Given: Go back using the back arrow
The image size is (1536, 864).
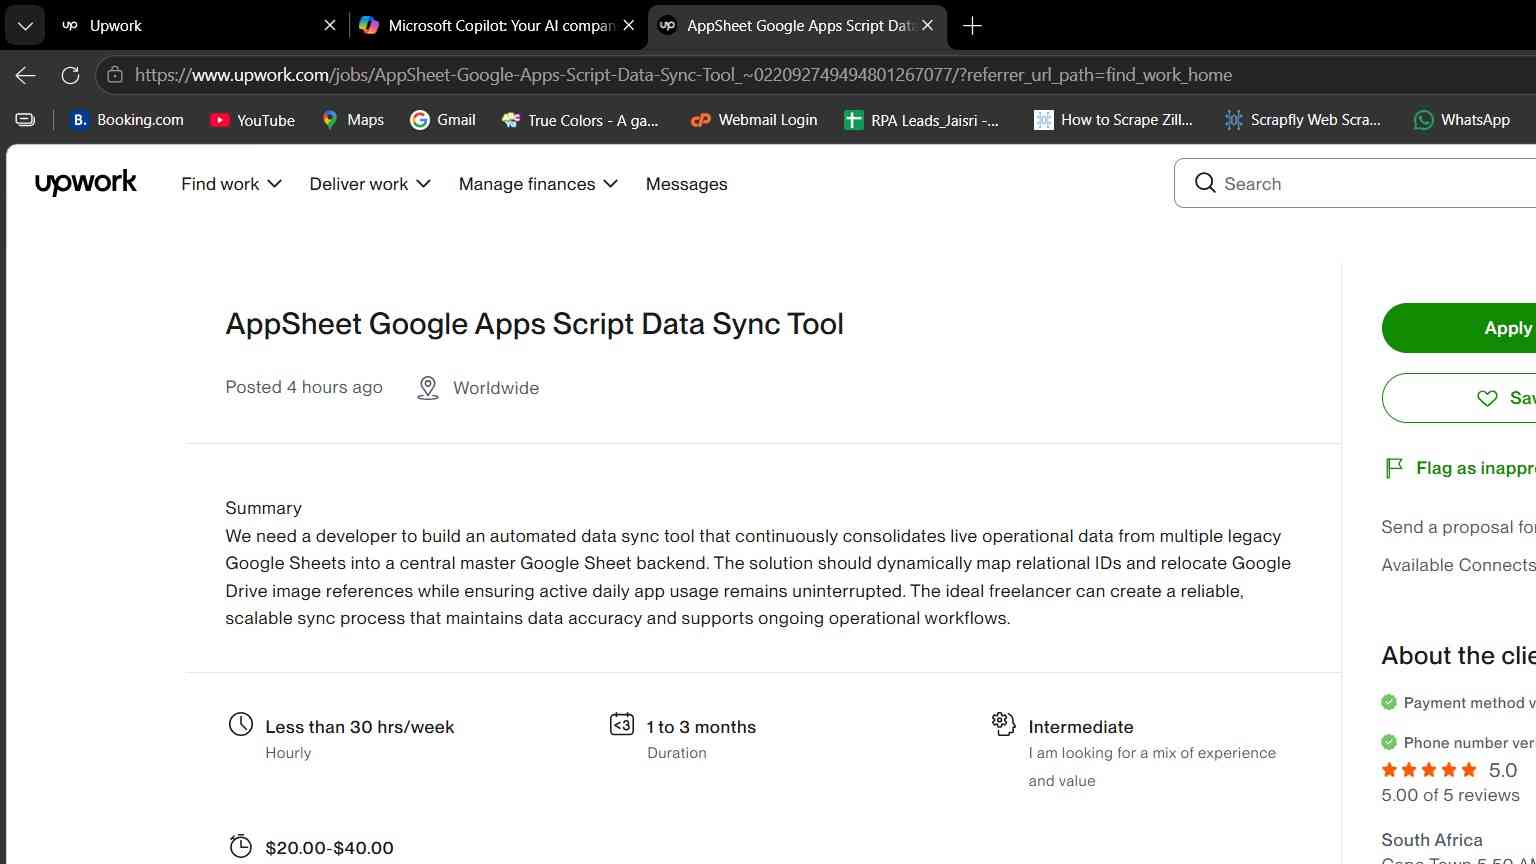Looking at the screenshot, I should [26, 75].
